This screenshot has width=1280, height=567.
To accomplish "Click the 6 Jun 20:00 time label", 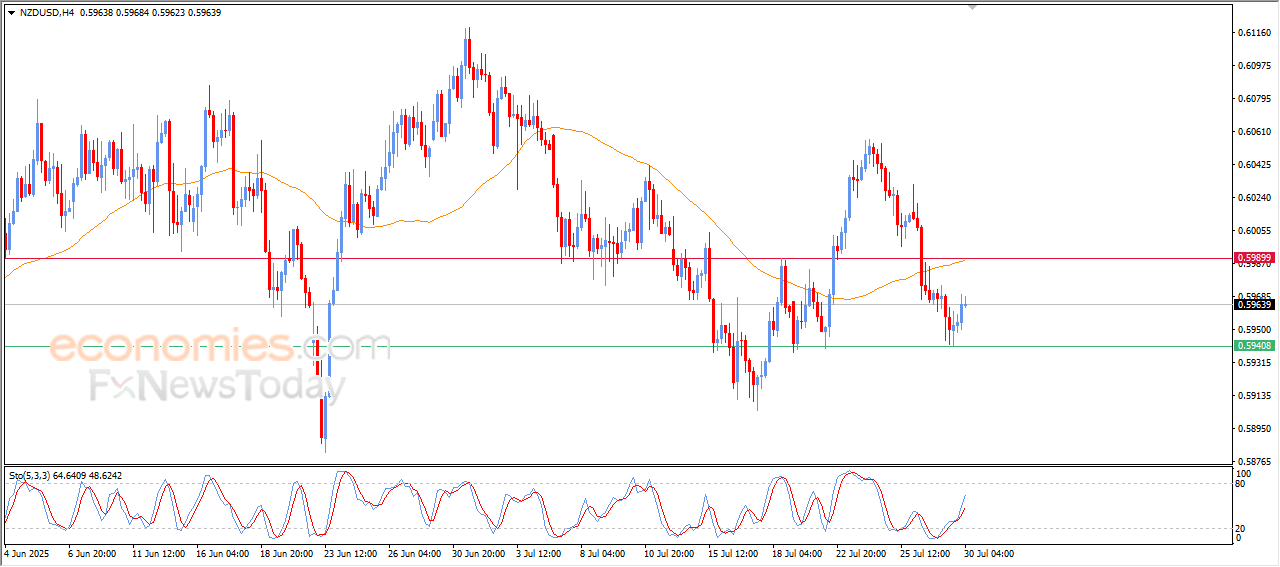I will coord(92,553).
